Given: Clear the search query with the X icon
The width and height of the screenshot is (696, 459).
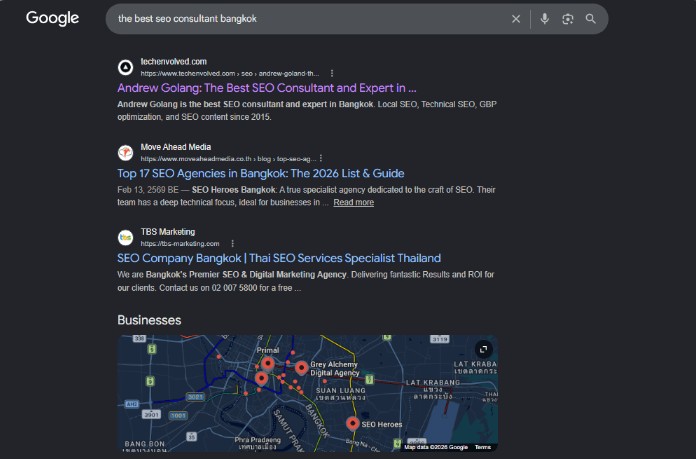Looking at the screenshot, I should (516, 19).
